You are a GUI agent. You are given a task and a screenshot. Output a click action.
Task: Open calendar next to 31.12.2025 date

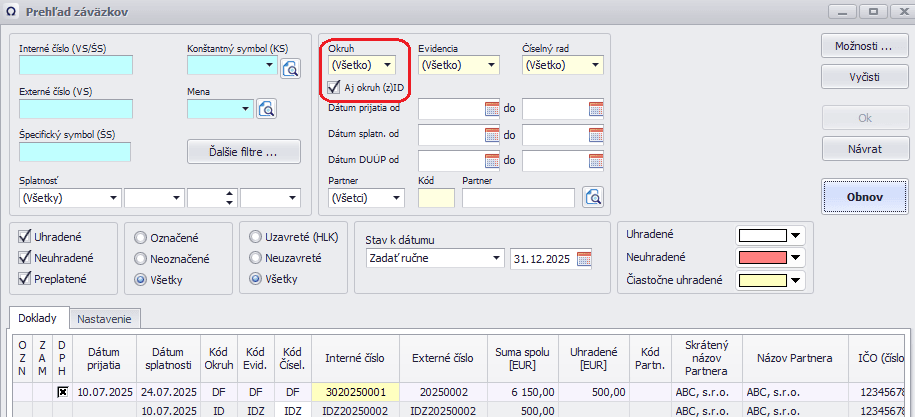click(x=584, y=259)
